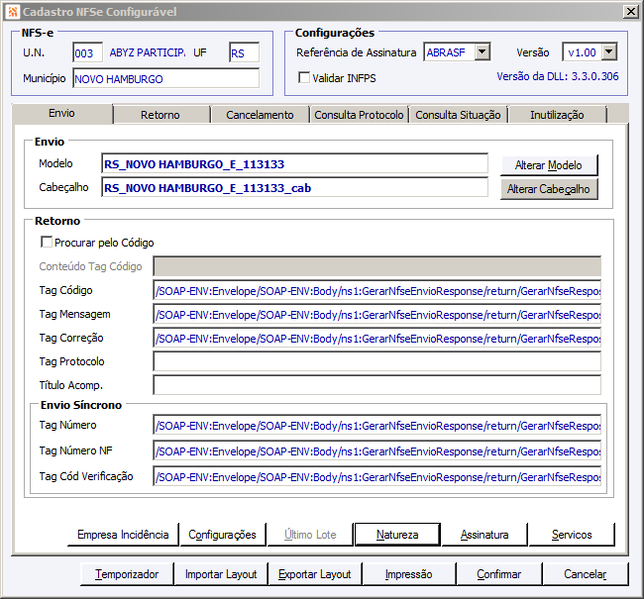Check Procurar pelo Código option
This screenshot has width=644, height=599.
coord(46,242)
